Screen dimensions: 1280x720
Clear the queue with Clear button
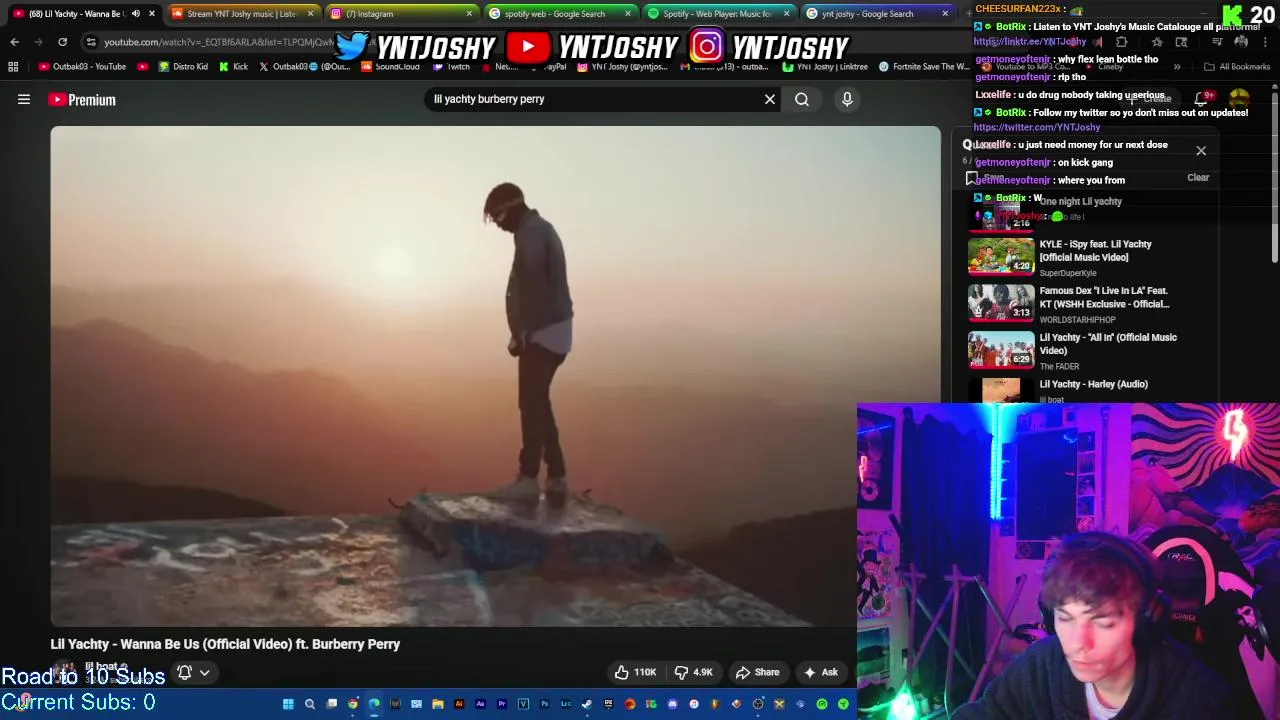[1198, 178]
